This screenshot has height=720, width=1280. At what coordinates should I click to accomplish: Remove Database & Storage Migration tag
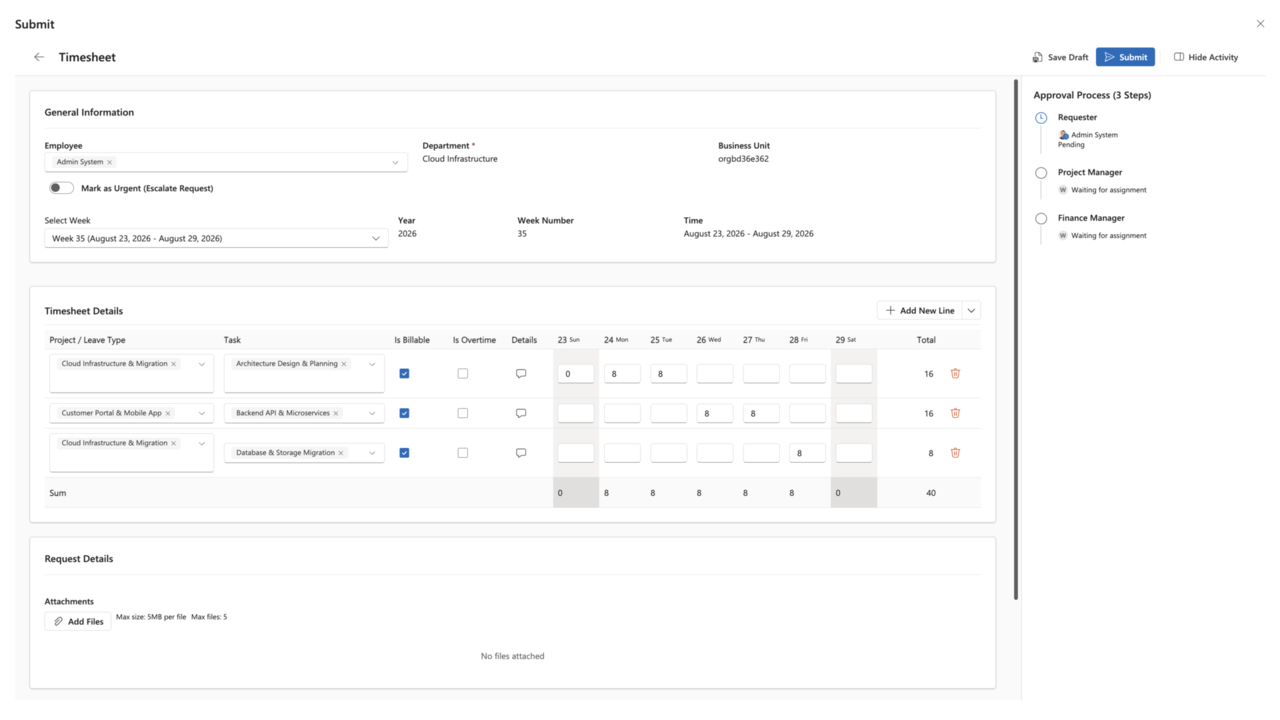(341, 453)
